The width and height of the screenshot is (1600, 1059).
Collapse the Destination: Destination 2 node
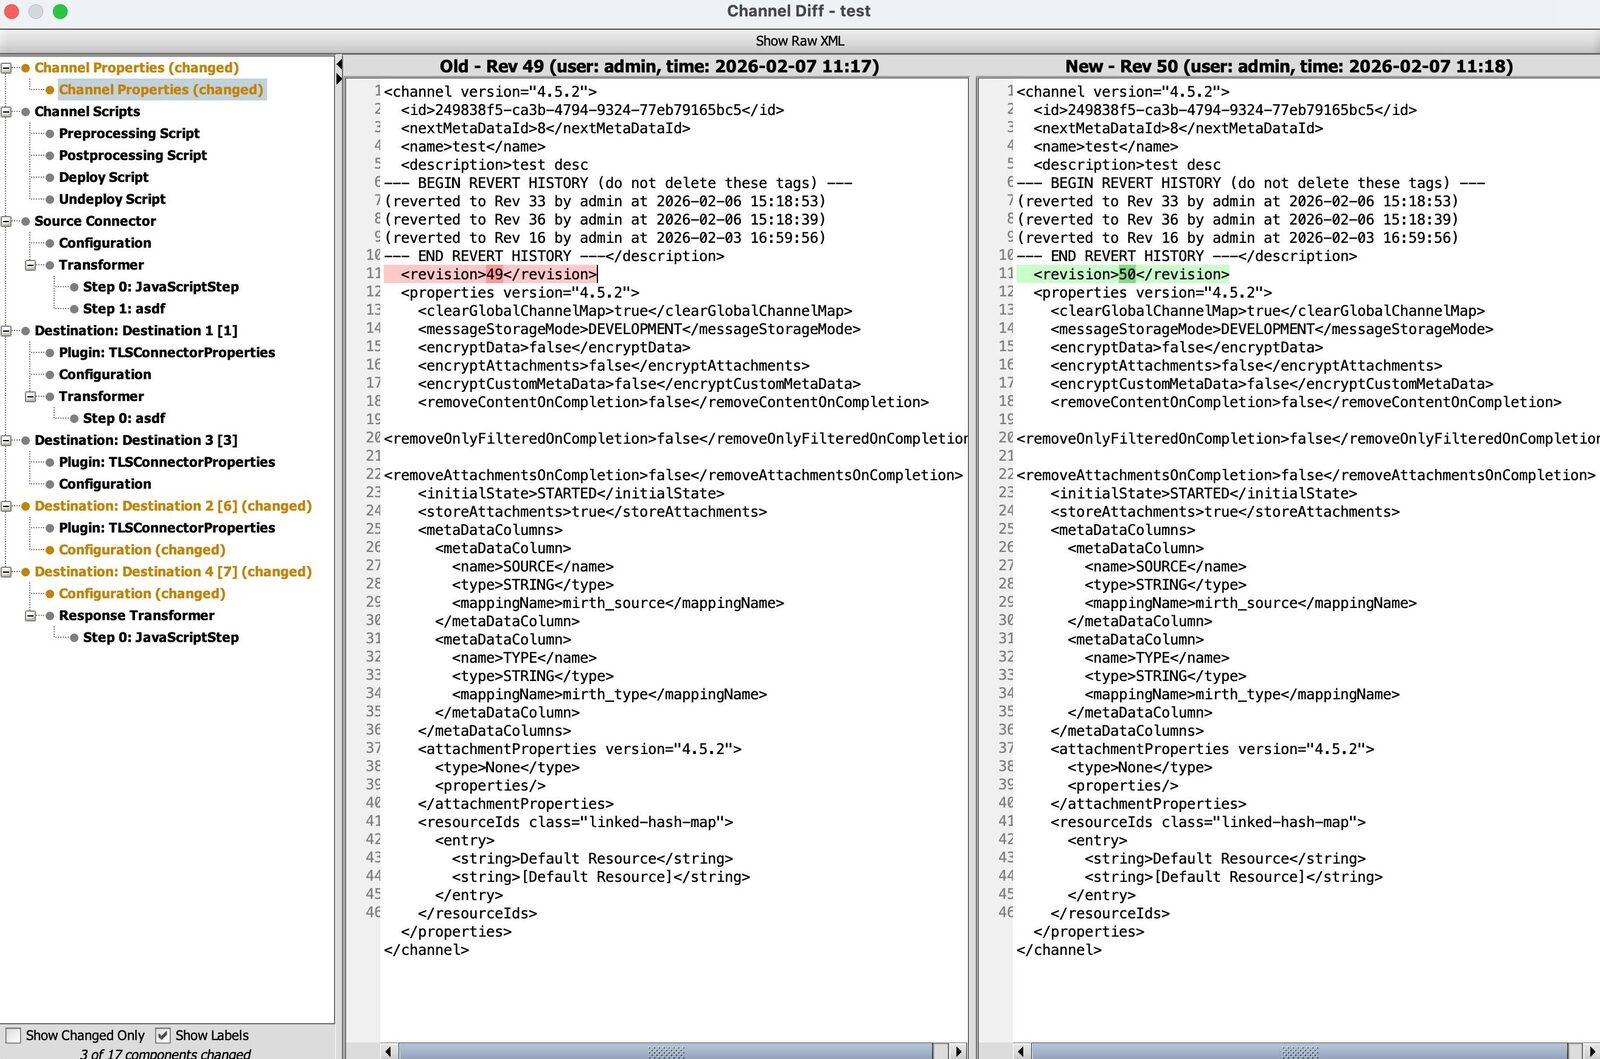(x=8, y=506)
